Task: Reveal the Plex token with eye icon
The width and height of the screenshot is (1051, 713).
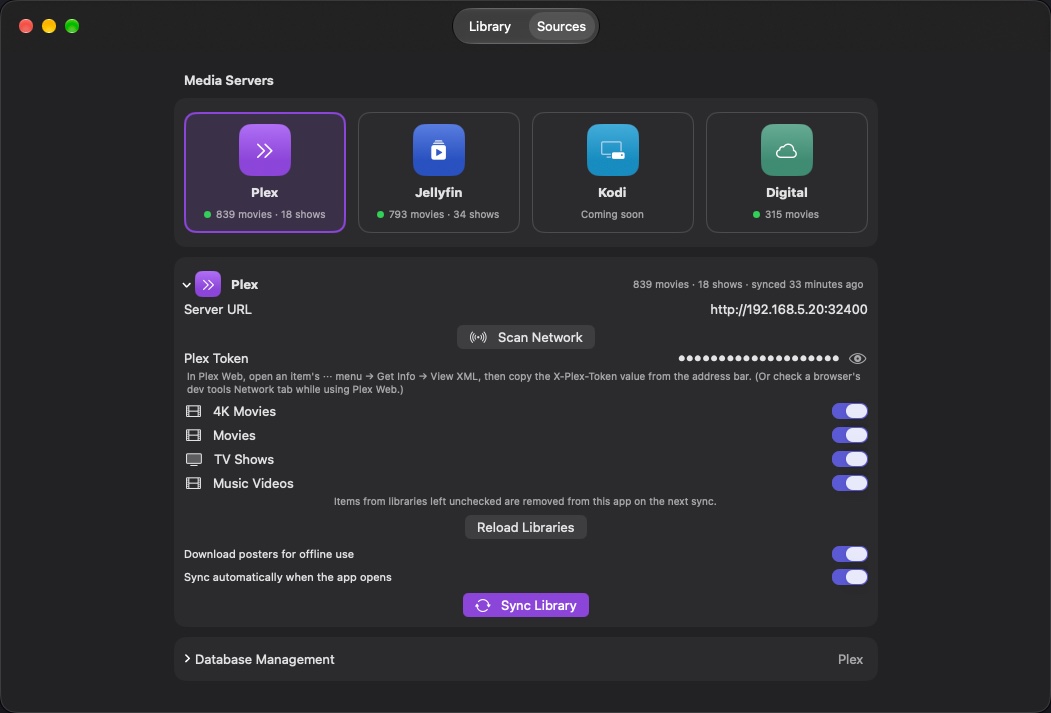Action: point(857,359)
